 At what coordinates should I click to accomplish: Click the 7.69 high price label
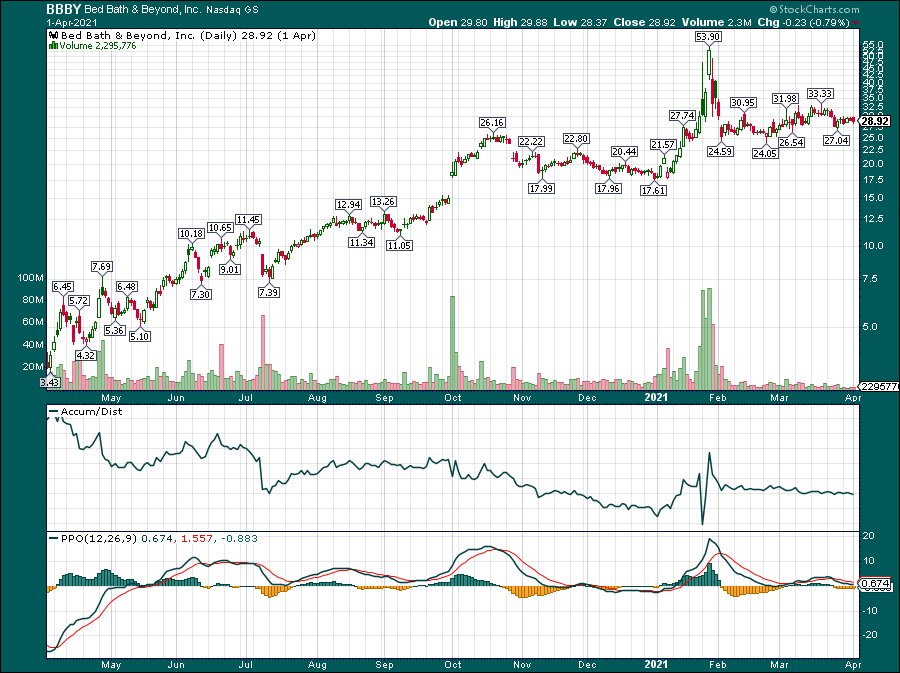tap(102, 267)
